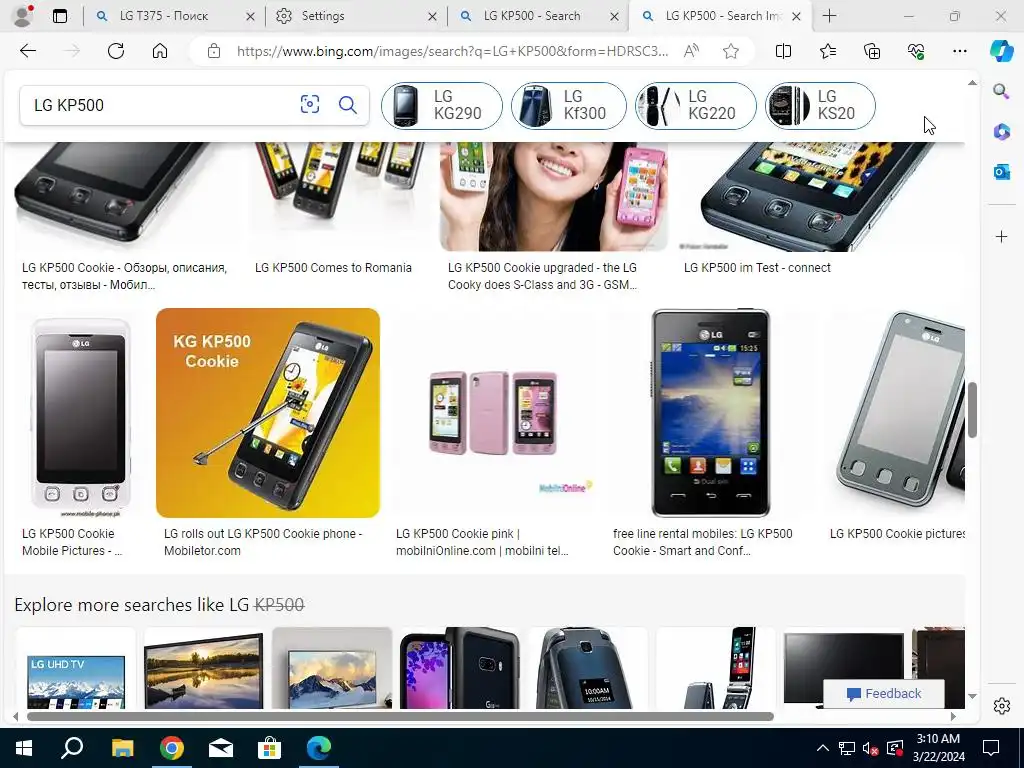Search by image using visual search icon
Viewport: 1024px width, 768px height.
[x=310, y=104]
